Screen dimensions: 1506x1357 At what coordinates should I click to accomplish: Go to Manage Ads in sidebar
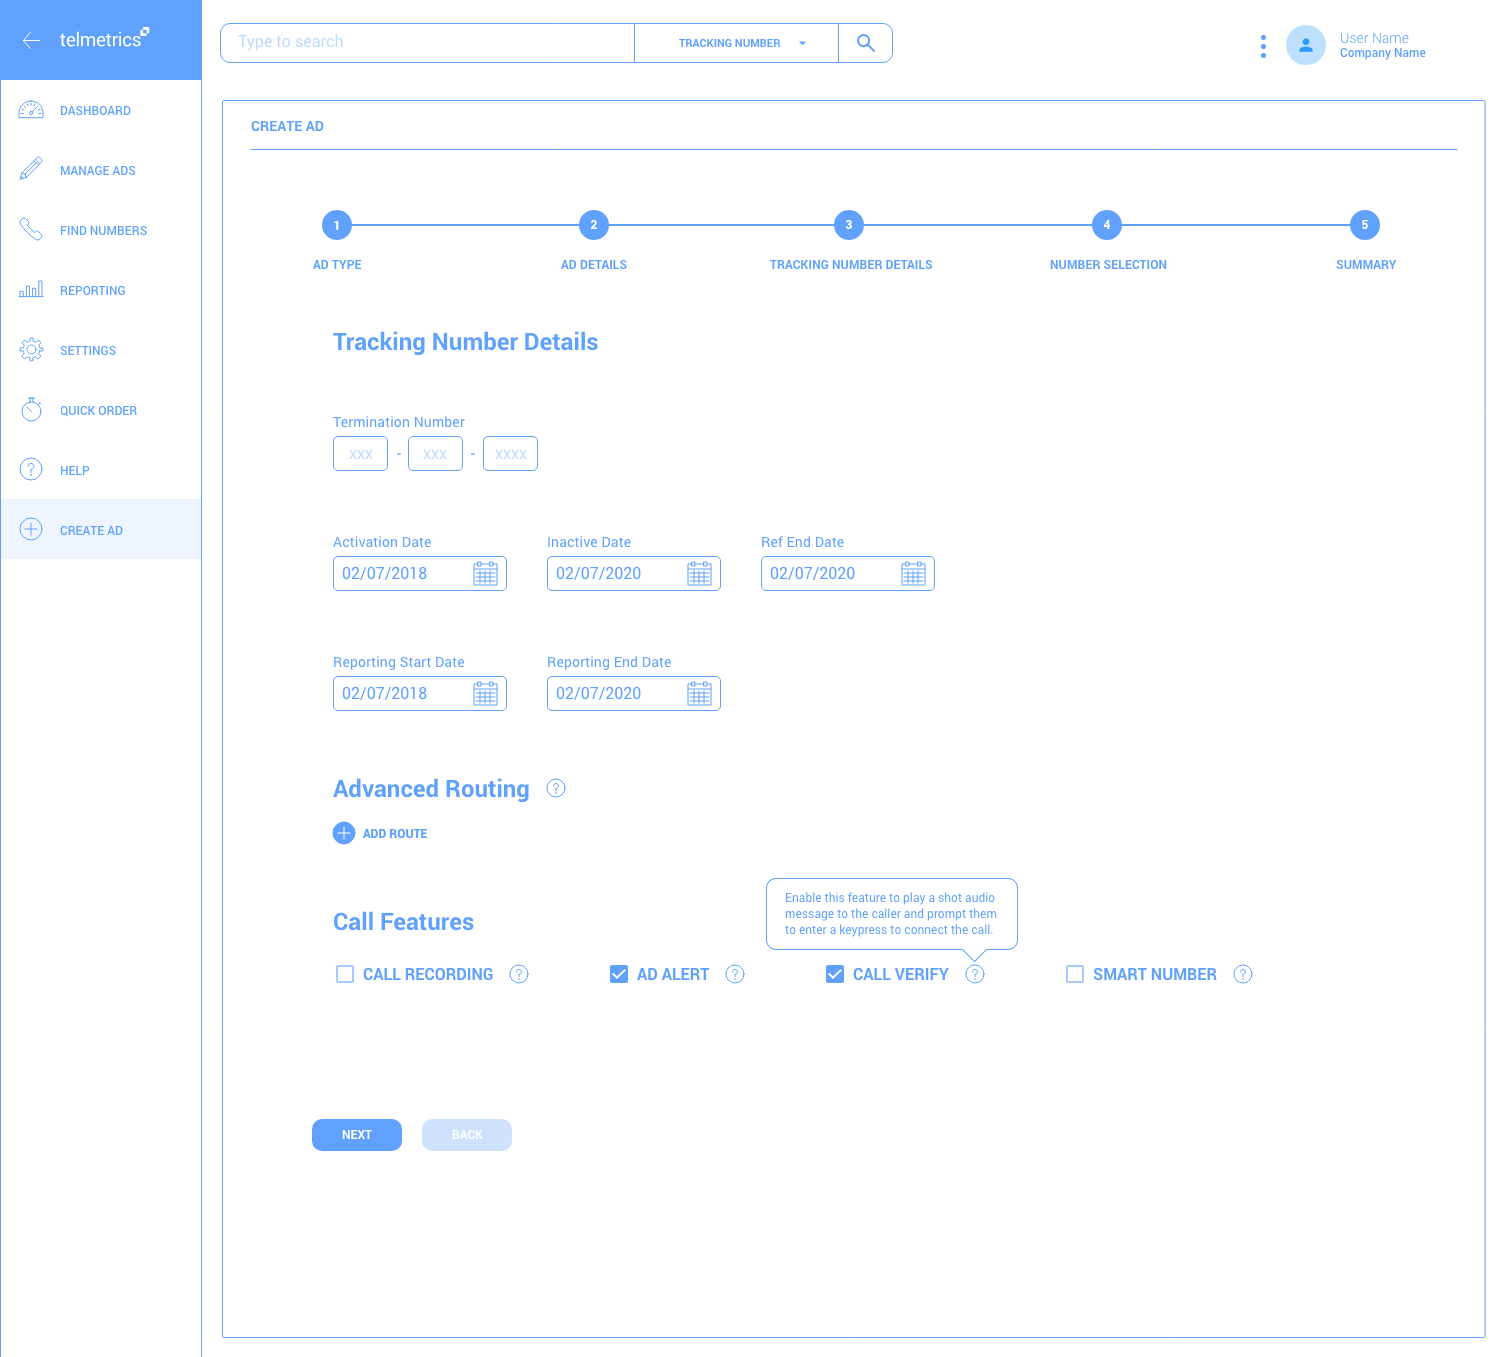[97, 171]
